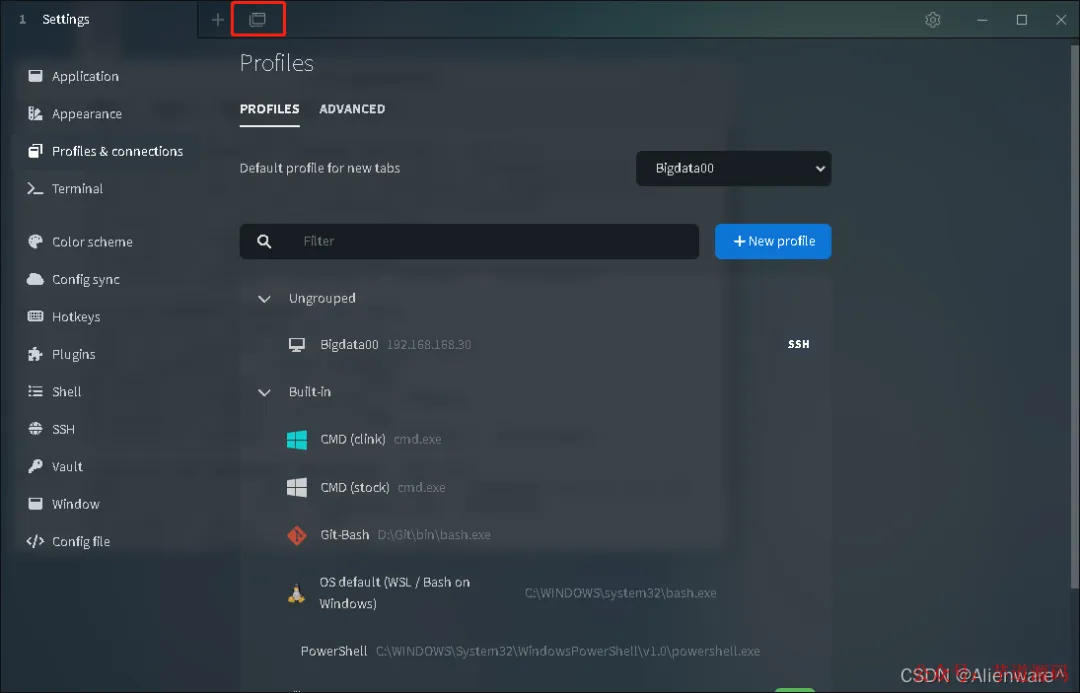Select Profiles & connections in sidebar
Screen dimensions: 1080x693
coord(105,151)
